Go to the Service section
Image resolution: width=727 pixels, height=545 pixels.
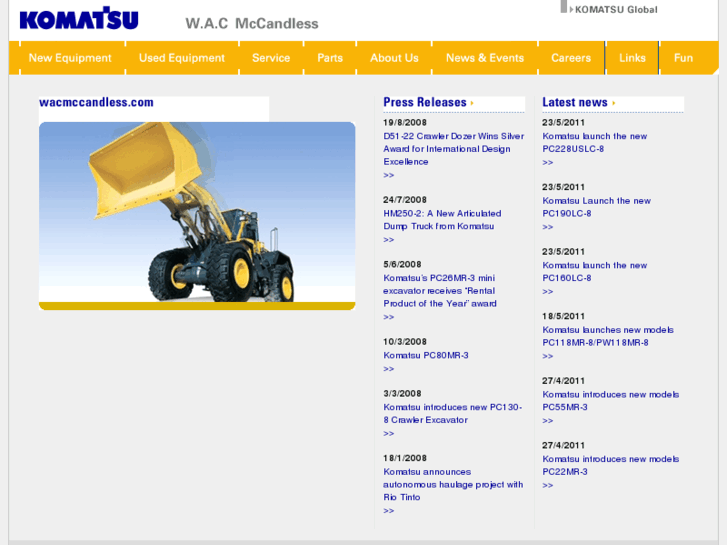point(271,58)
